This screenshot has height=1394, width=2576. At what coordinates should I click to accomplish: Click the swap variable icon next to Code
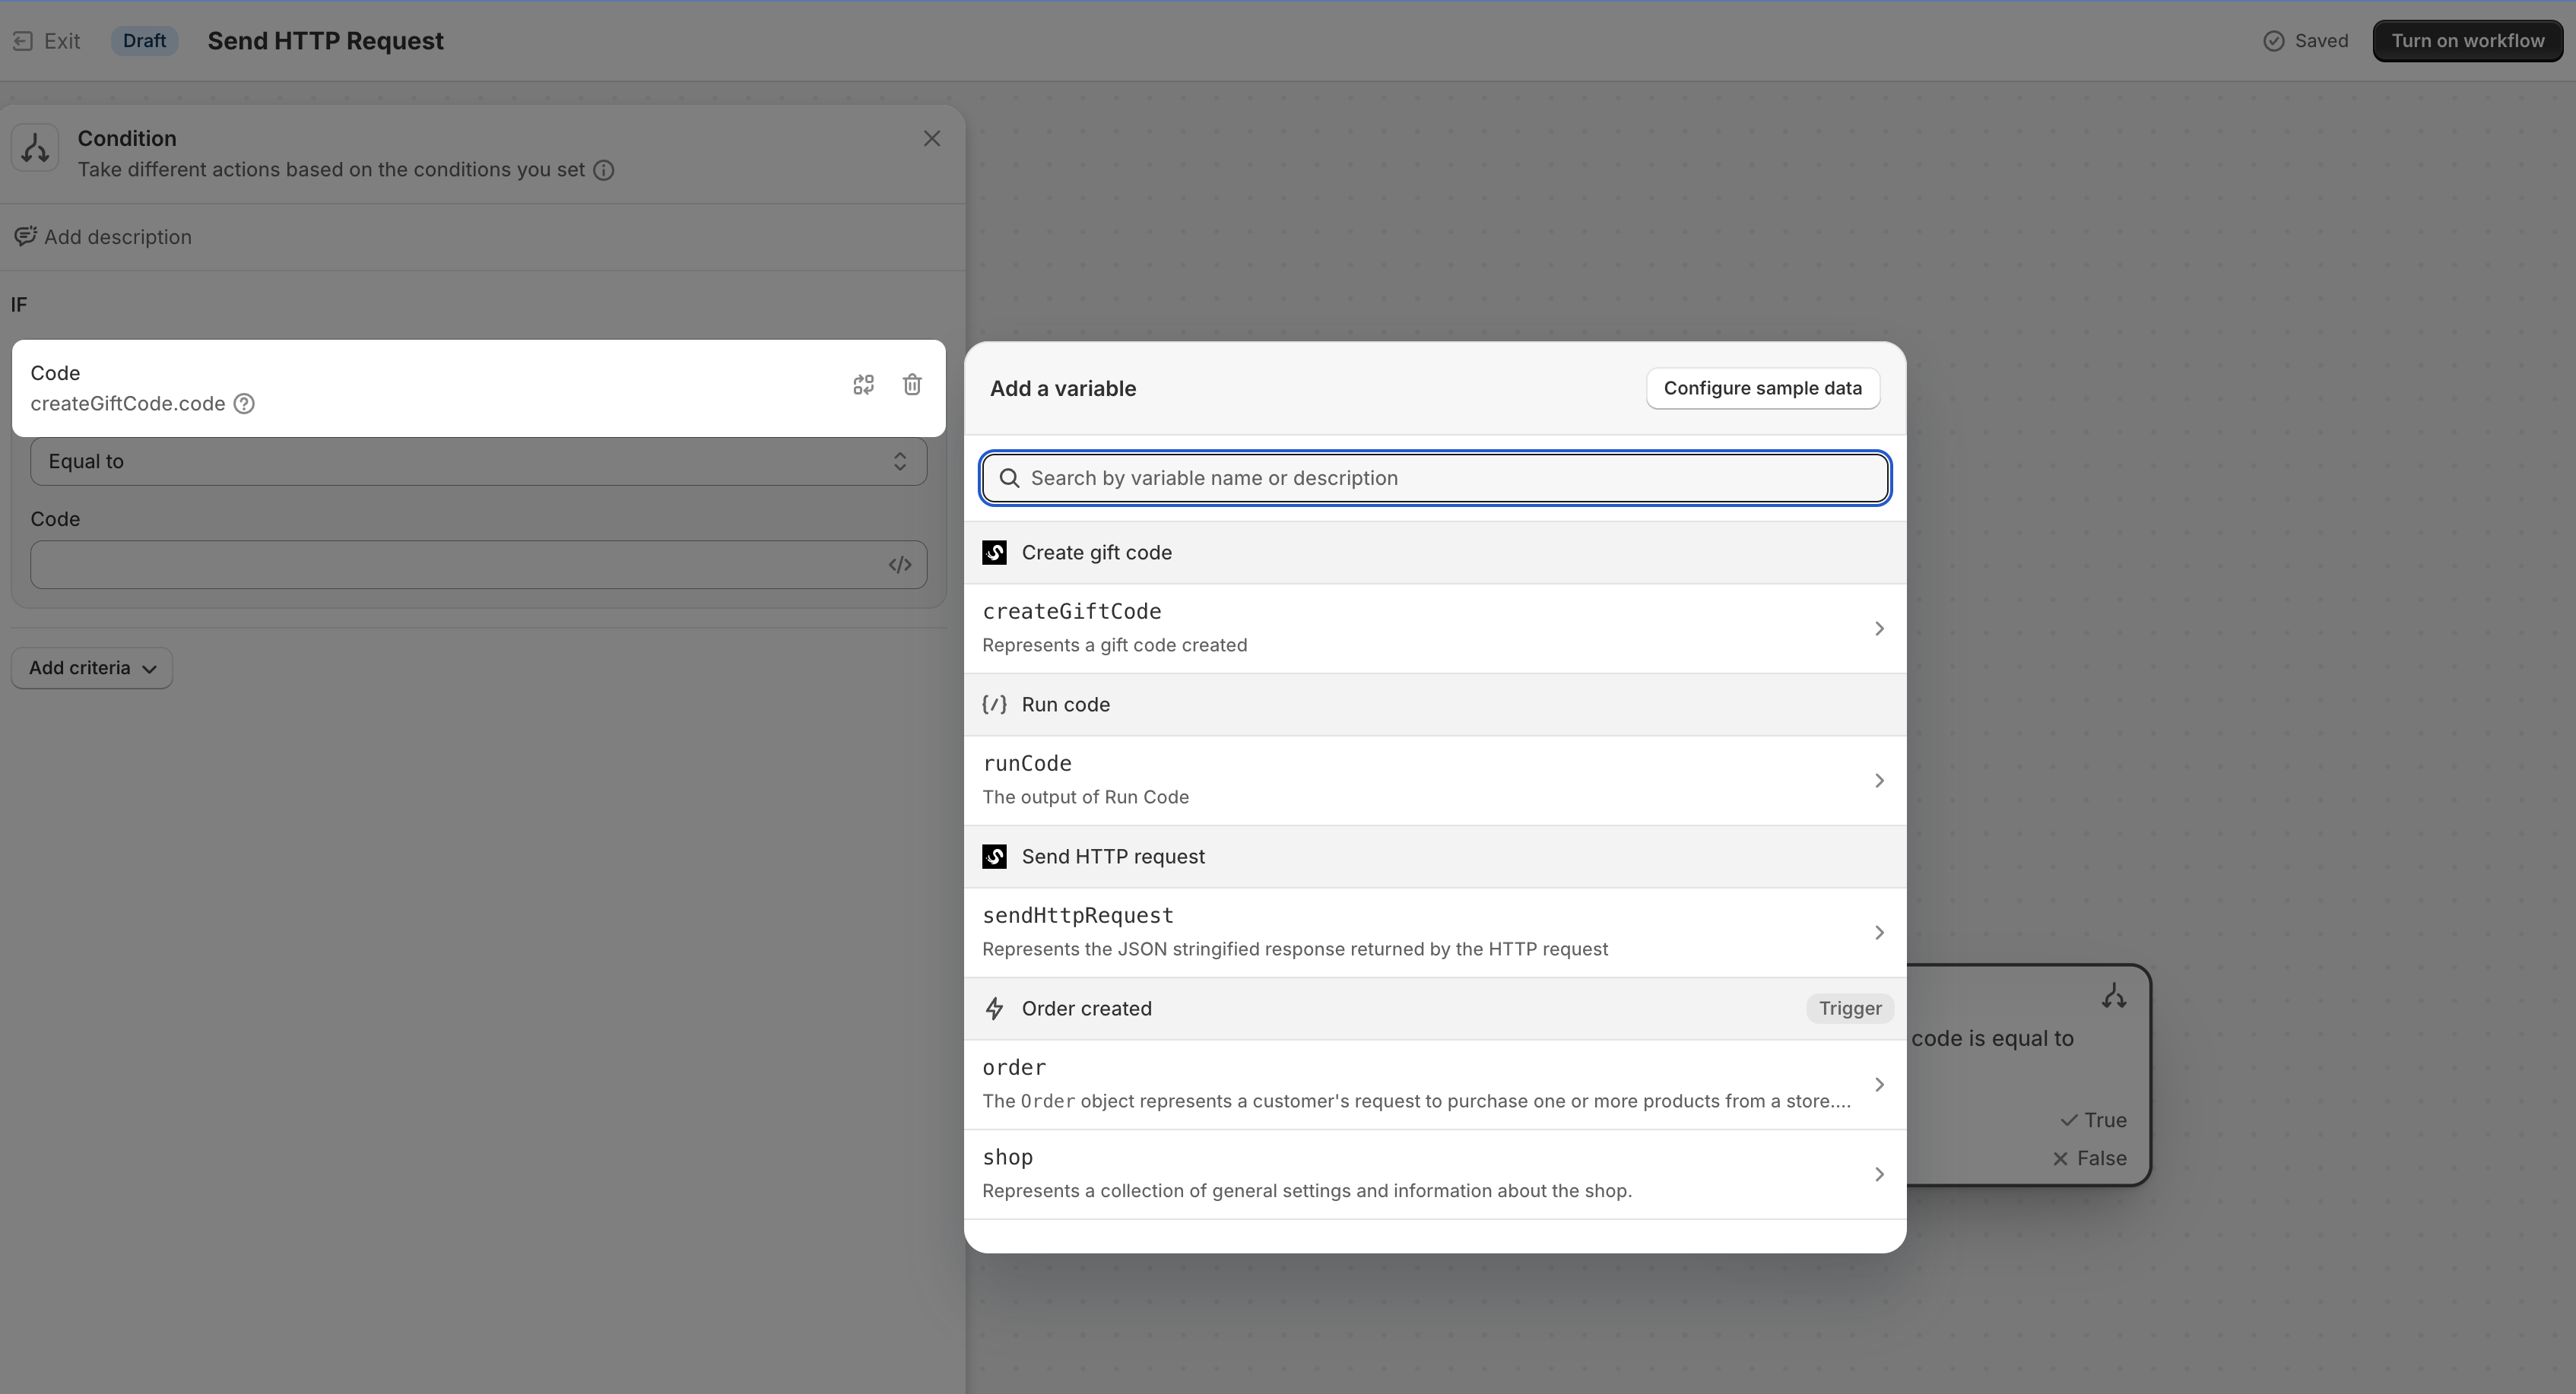click(x=863, y=385)
